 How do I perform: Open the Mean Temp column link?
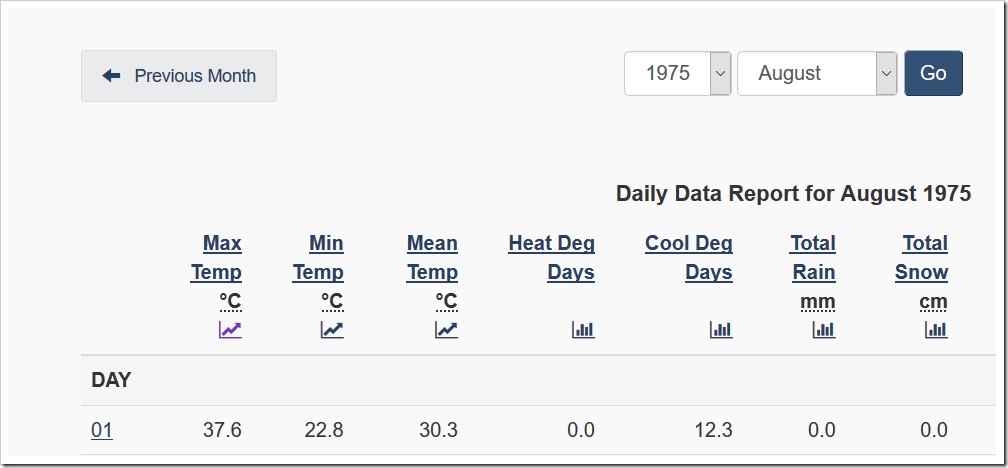432,258
